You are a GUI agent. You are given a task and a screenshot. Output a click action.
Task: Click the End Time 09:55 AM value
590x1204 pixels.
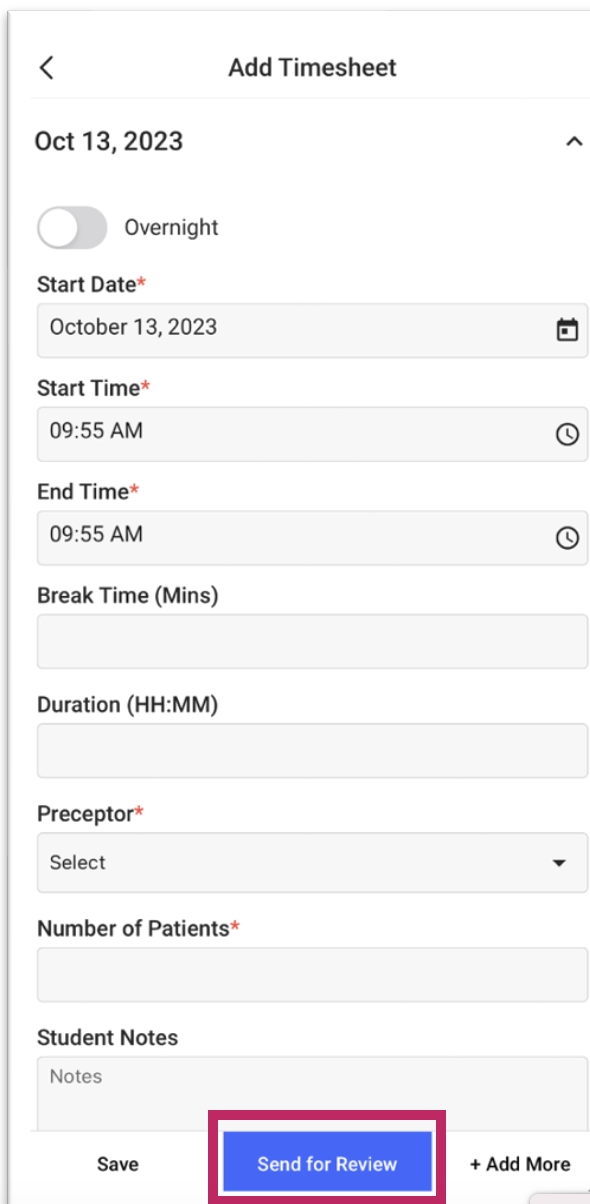[x=96, y=535]
